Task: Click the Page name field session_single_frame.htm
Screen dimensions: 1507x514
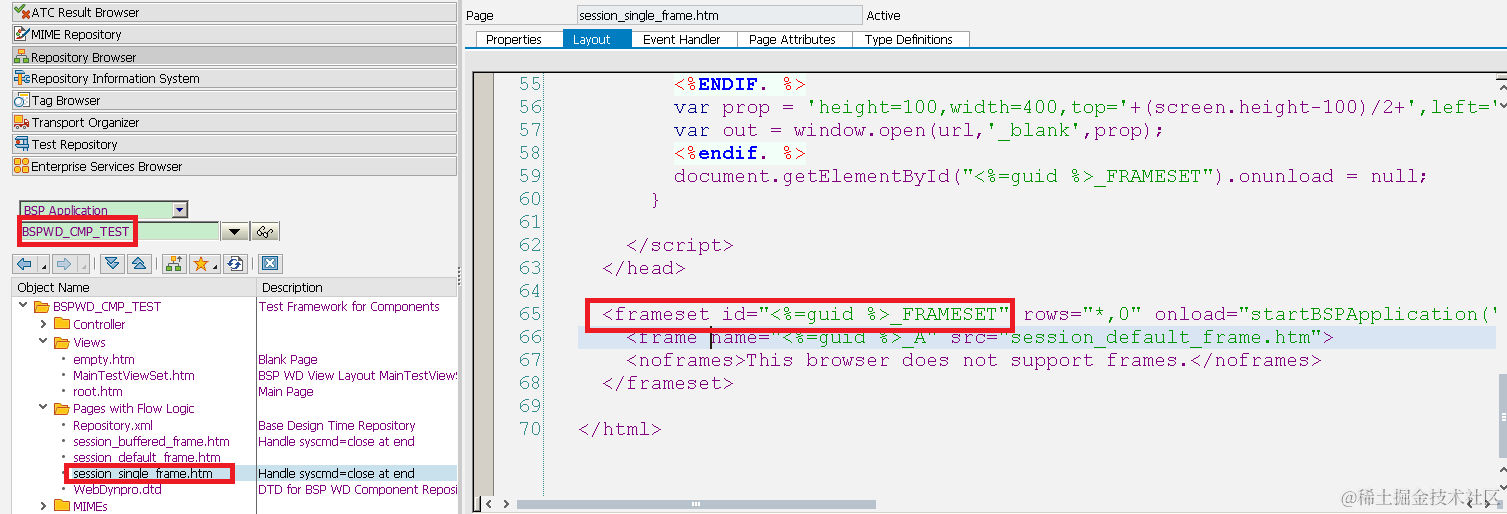Action: [x=719, y=15]
